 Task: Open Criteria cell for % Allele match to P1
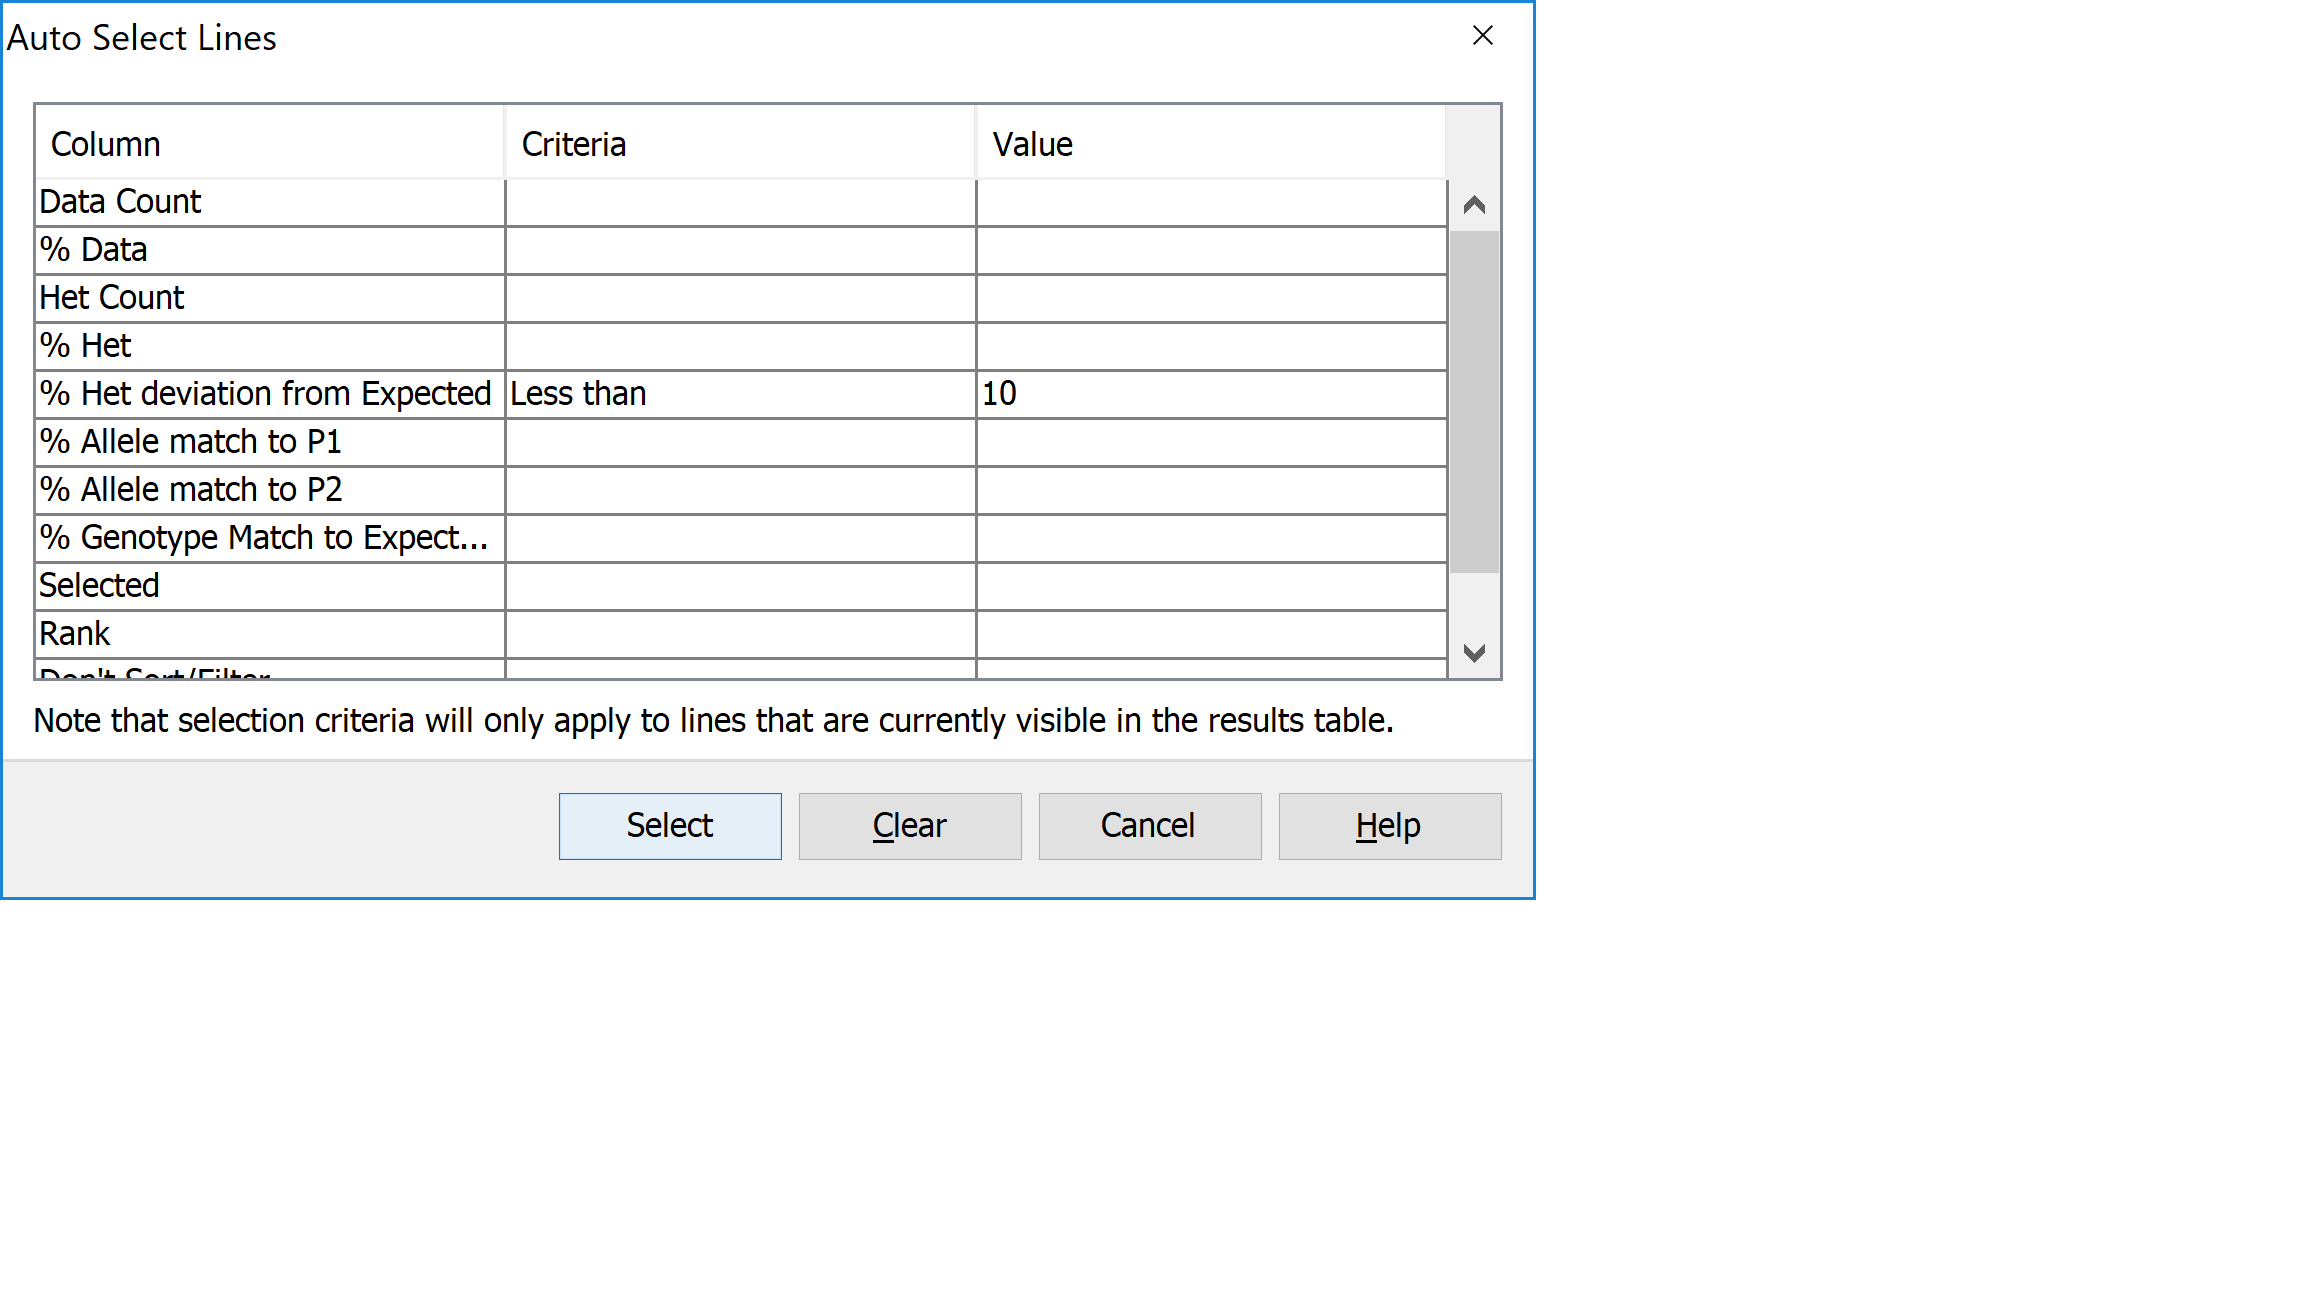pos(741,443)
